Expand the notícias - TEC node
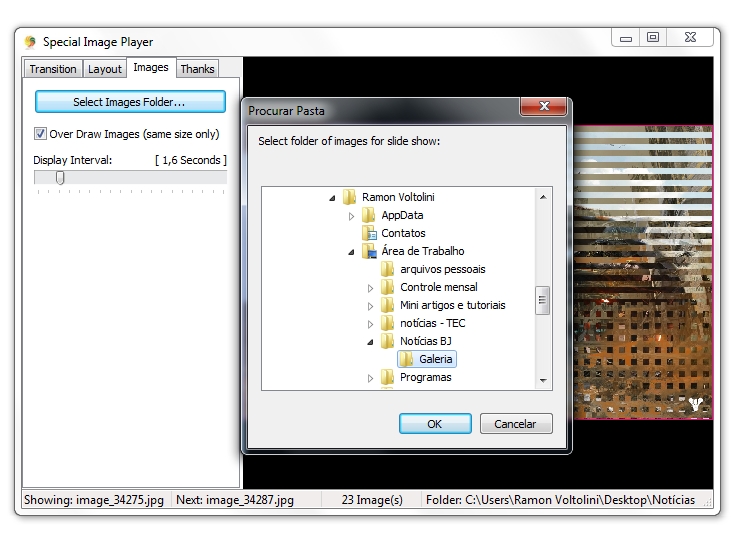Screen dimensions: 732x541 point(371,324)
